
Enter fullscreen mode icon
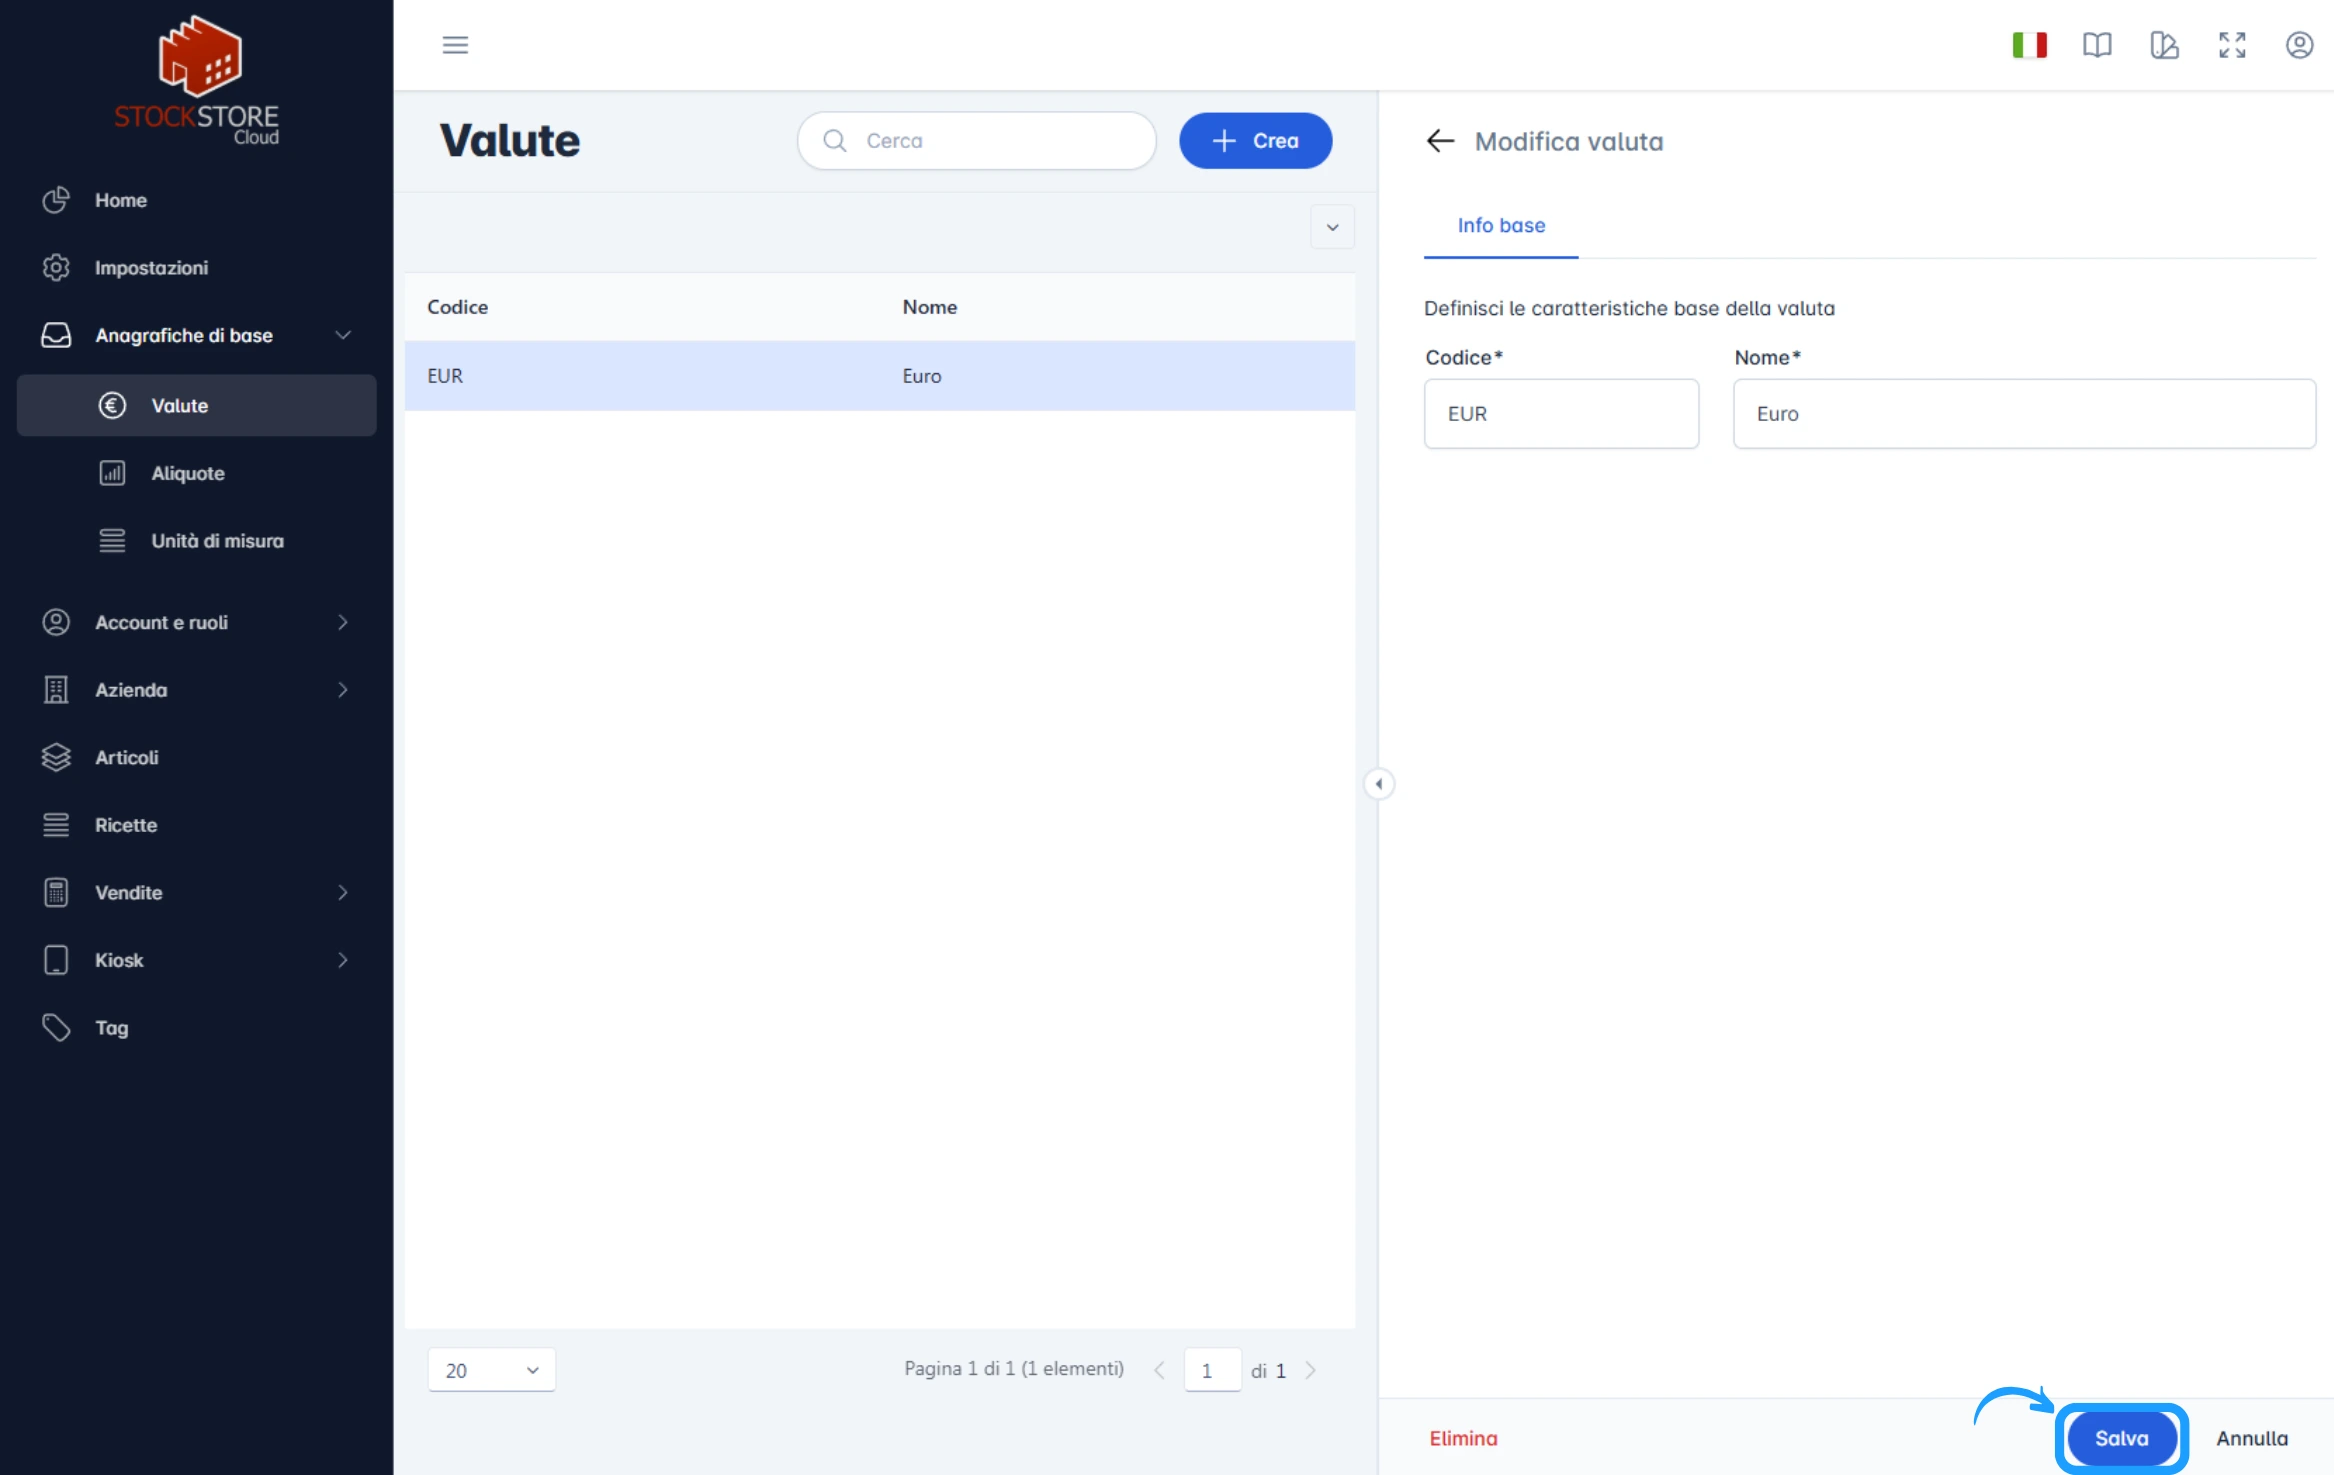coord(2232,45)
